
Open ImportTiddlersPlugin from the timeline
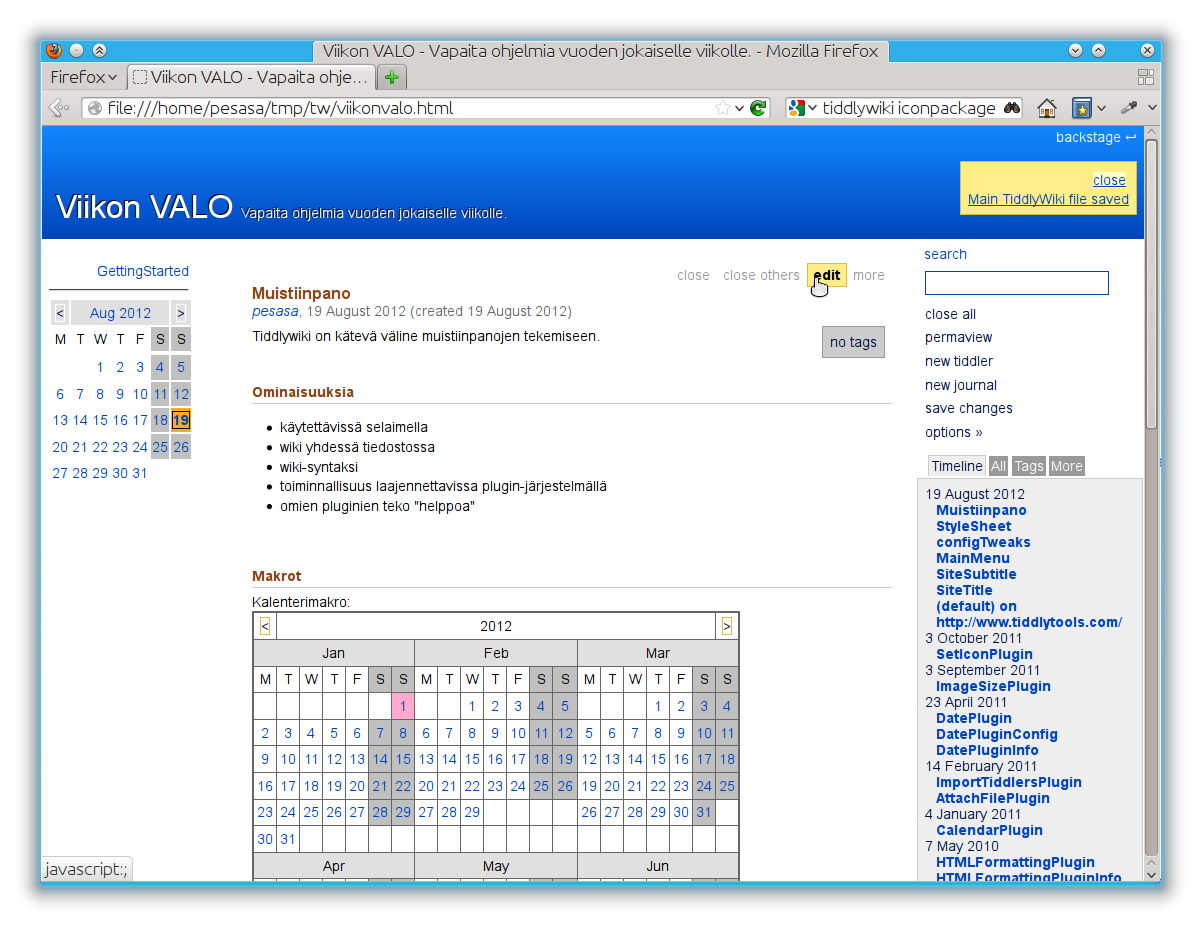[x=1009, y=782]
